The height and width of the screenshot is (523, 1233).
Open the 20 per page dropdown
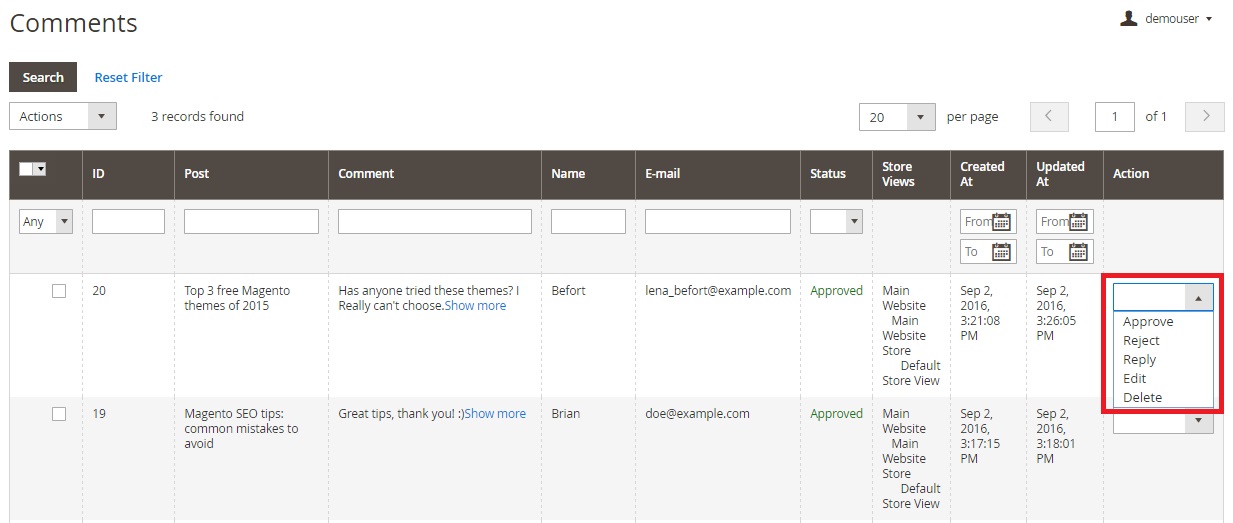897,117
